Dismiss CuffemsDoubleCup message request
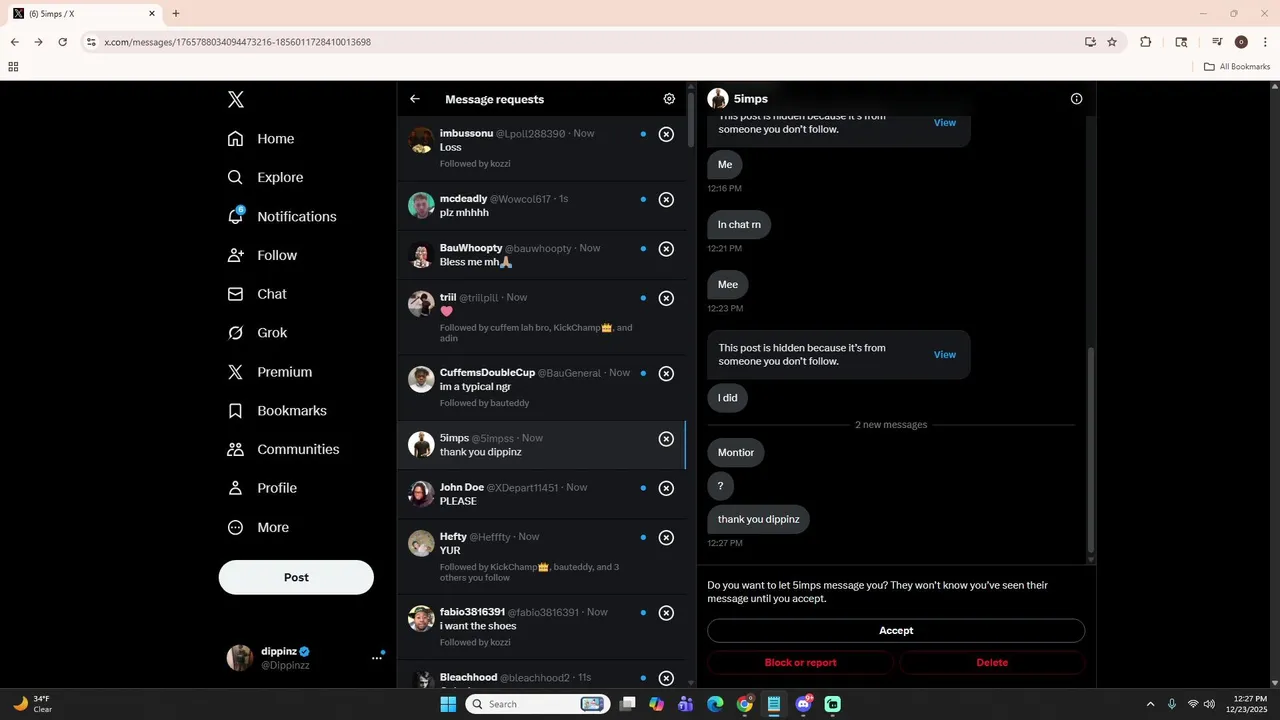Viewport: 1280px width, 720px height. (x=666, y=374)
